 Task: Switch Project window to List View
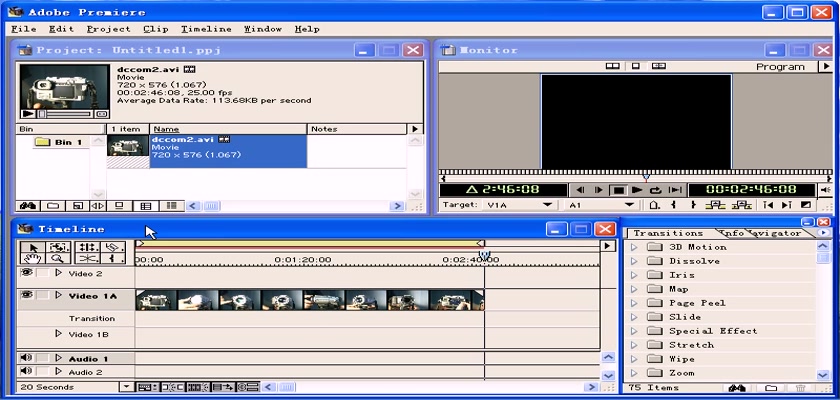pyautogui.click(x=171, y=206)
